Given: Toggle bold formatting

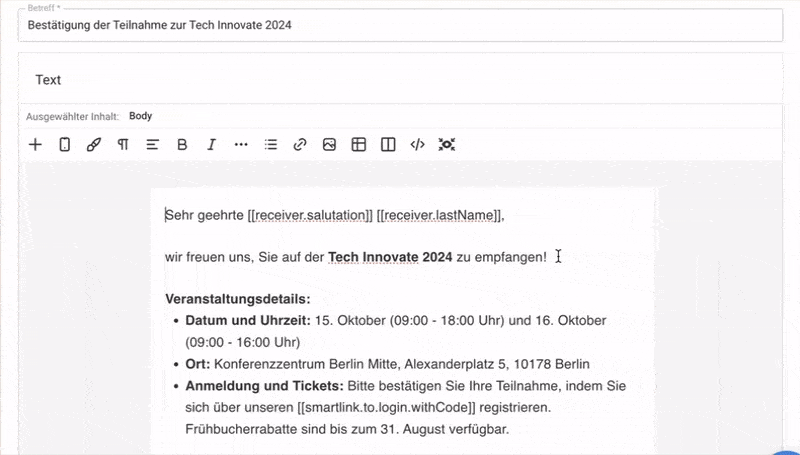Looking at the screenshot, I should pos(182,144).
